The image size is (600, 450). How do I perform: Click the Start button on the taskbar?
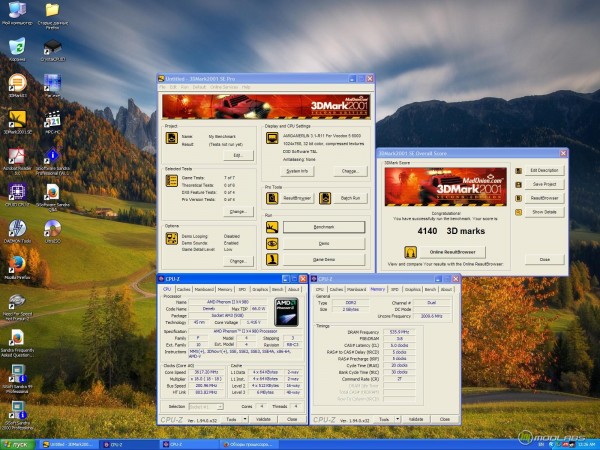coord(18,445)
